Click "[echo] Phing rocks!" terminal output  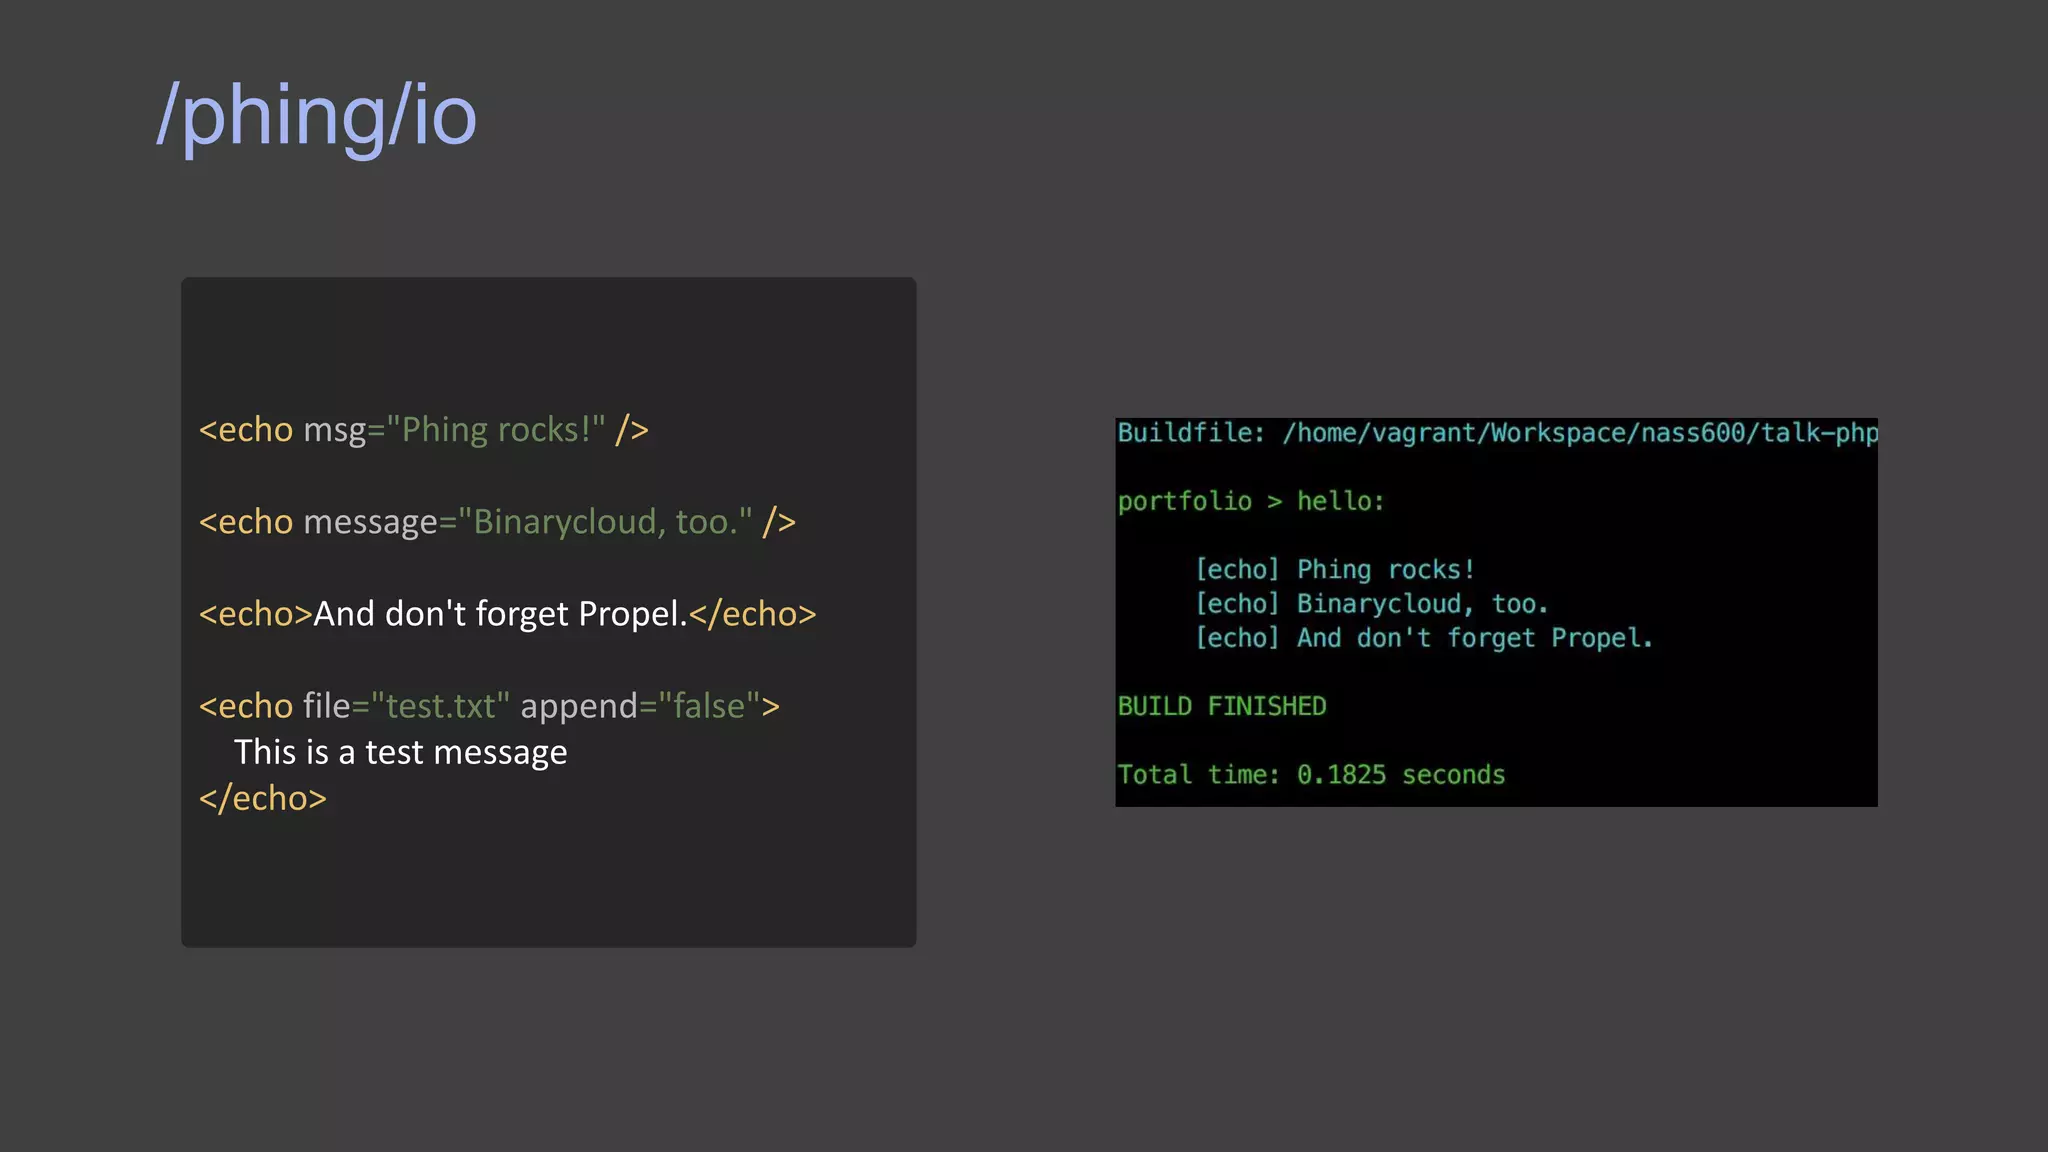coord(1335,569)
